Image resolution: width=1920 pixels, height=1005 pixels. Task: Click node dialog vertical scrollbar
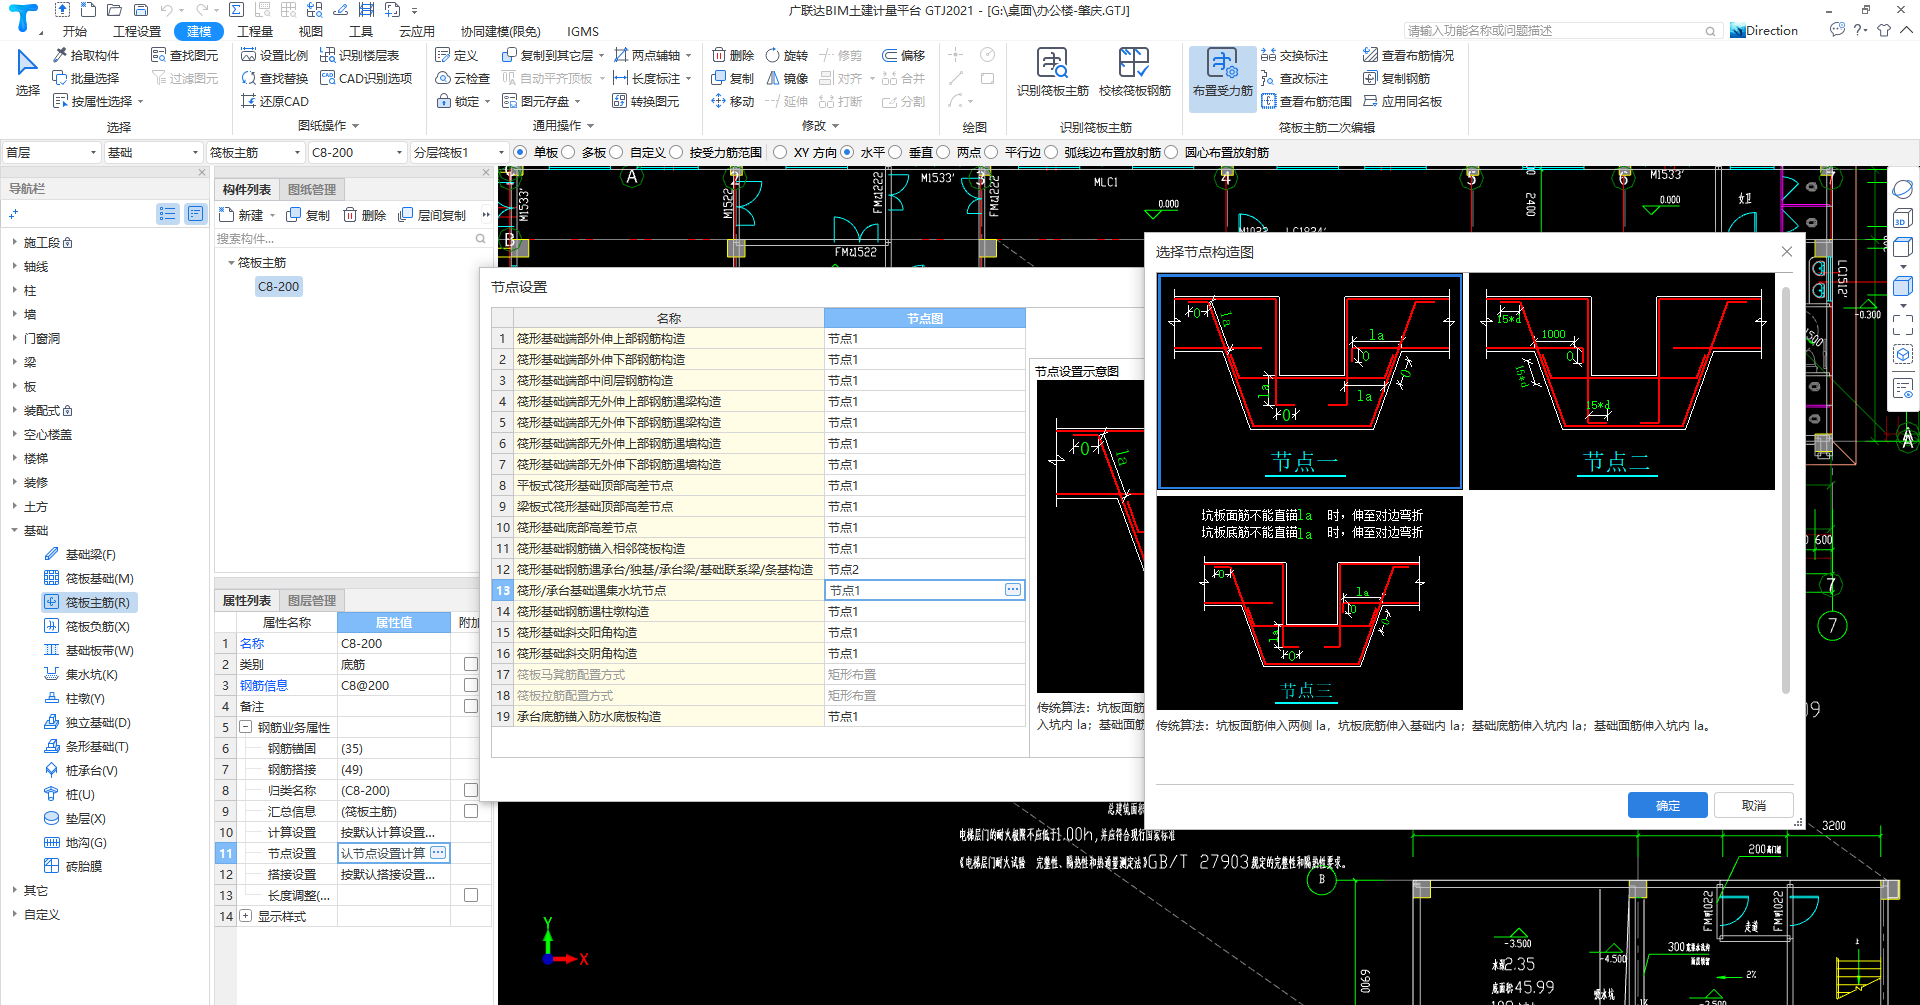[1785, 490]
